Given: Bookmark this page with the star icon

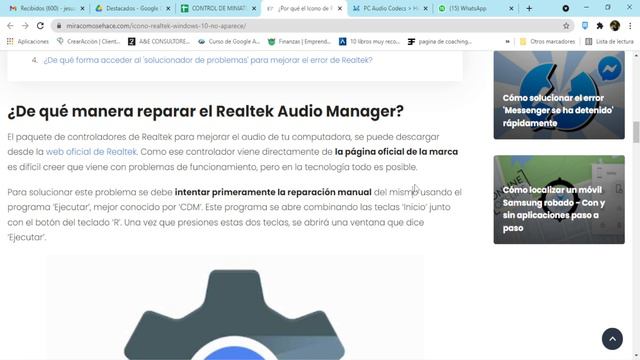Looking at the screenshot, I should click(566, 26).
